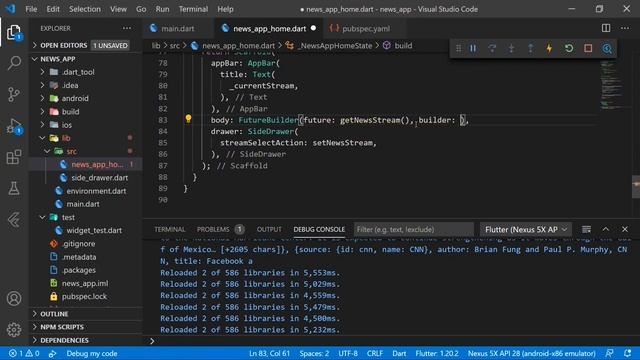Click the debug Step Into button
The width and height of the screenshot is (640, 360).
(x=511, y=49)
